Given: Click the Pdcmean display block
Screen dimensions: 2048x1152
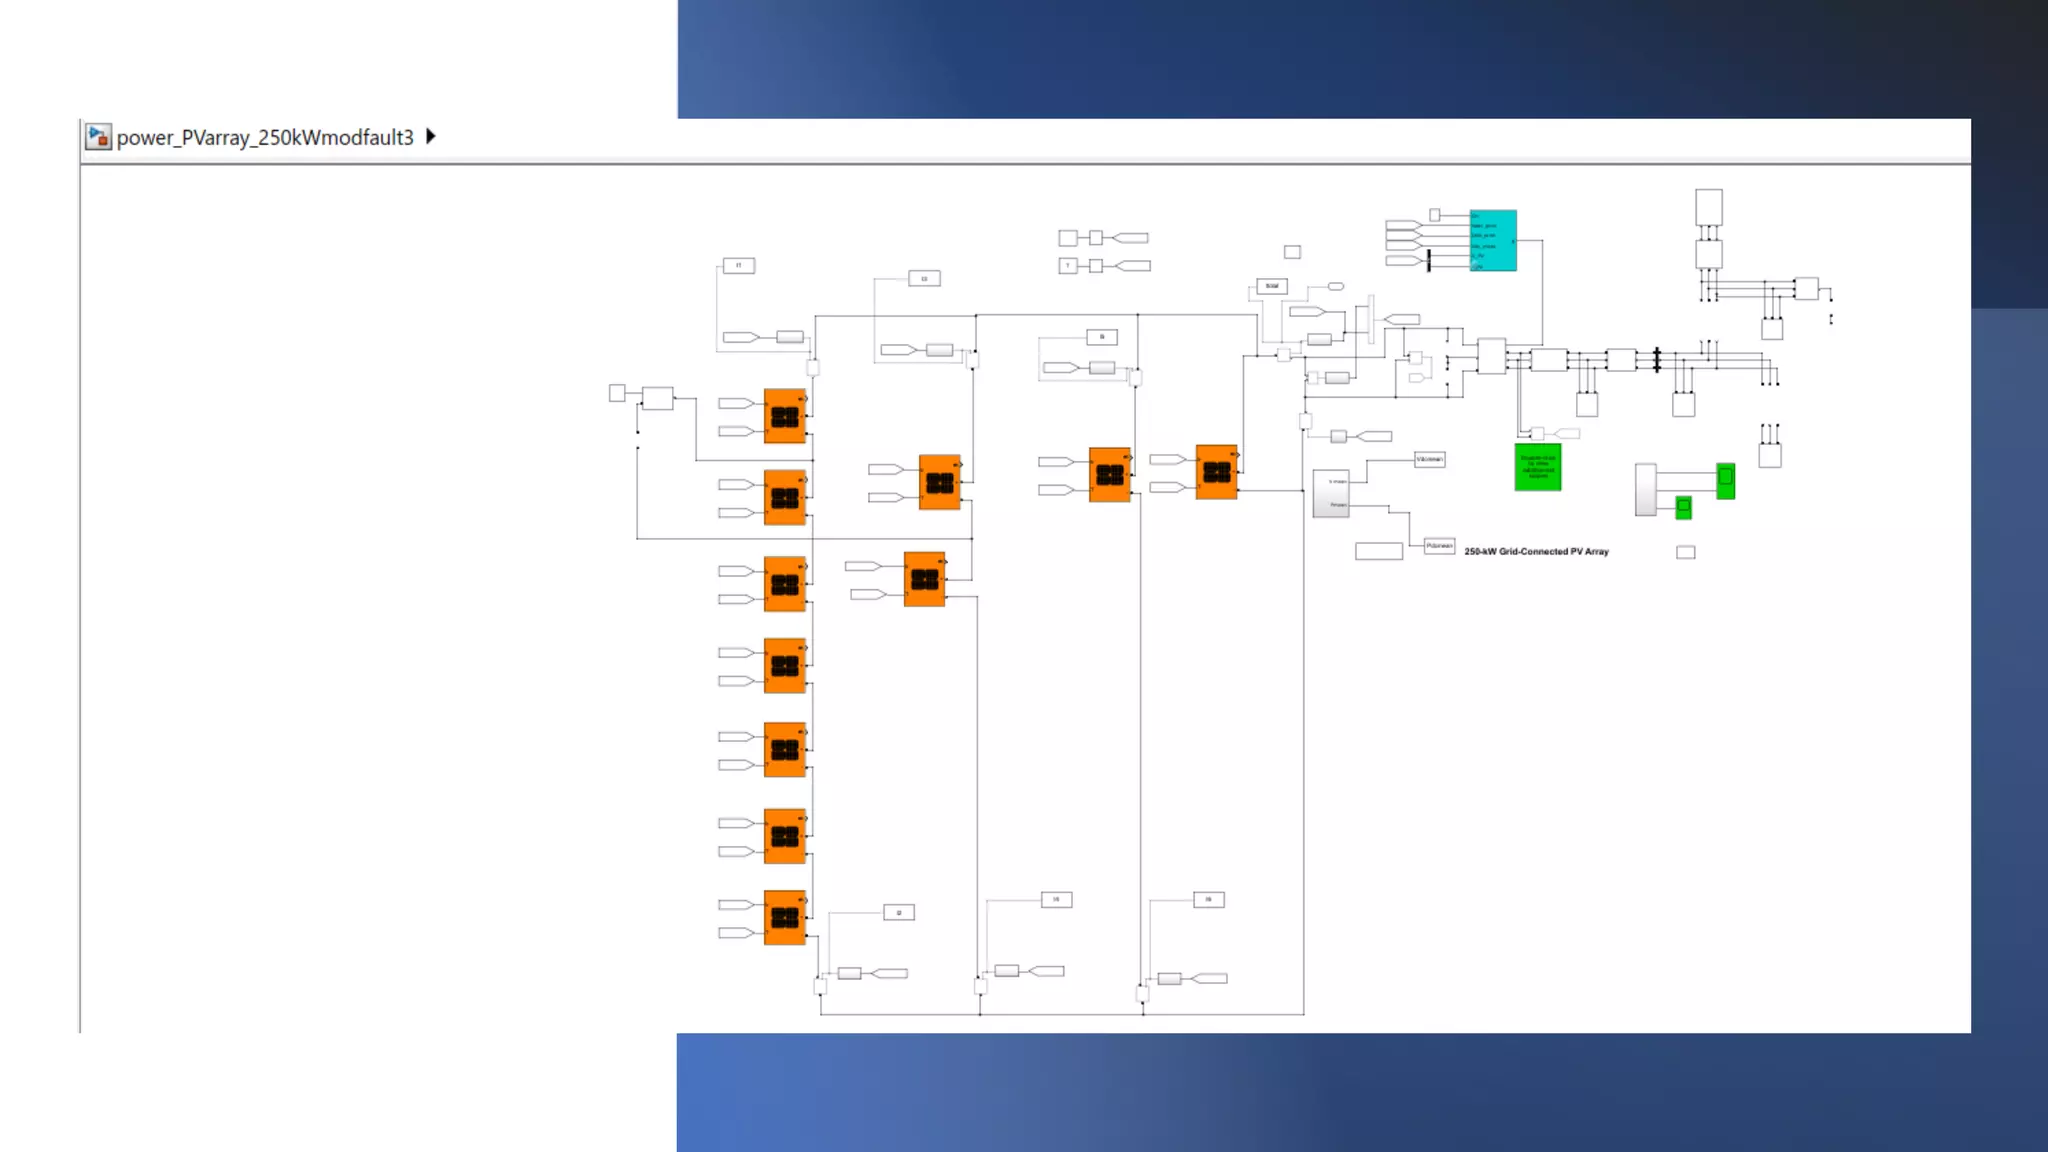Looking at the screenshot, I should point(1439,546).
